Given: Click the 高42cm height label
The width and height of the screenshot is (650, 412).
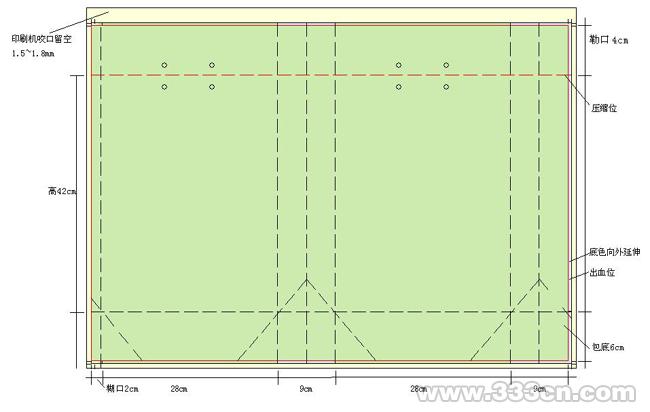Looking at the screenshot, I should 61,191.
